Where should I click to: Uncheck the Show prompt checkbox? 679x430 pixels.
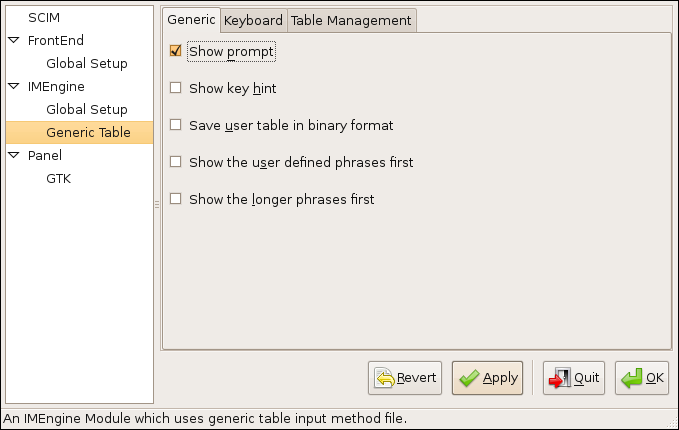(x=176, y=51)
